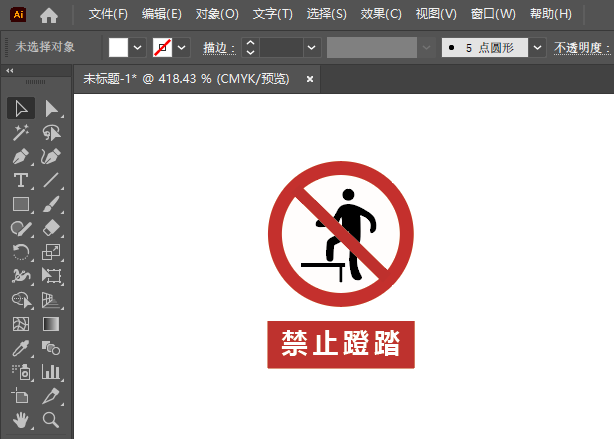Screen dimensions: 614x439
Task: Select the Column Graph tool
Action: click(51, 372)
